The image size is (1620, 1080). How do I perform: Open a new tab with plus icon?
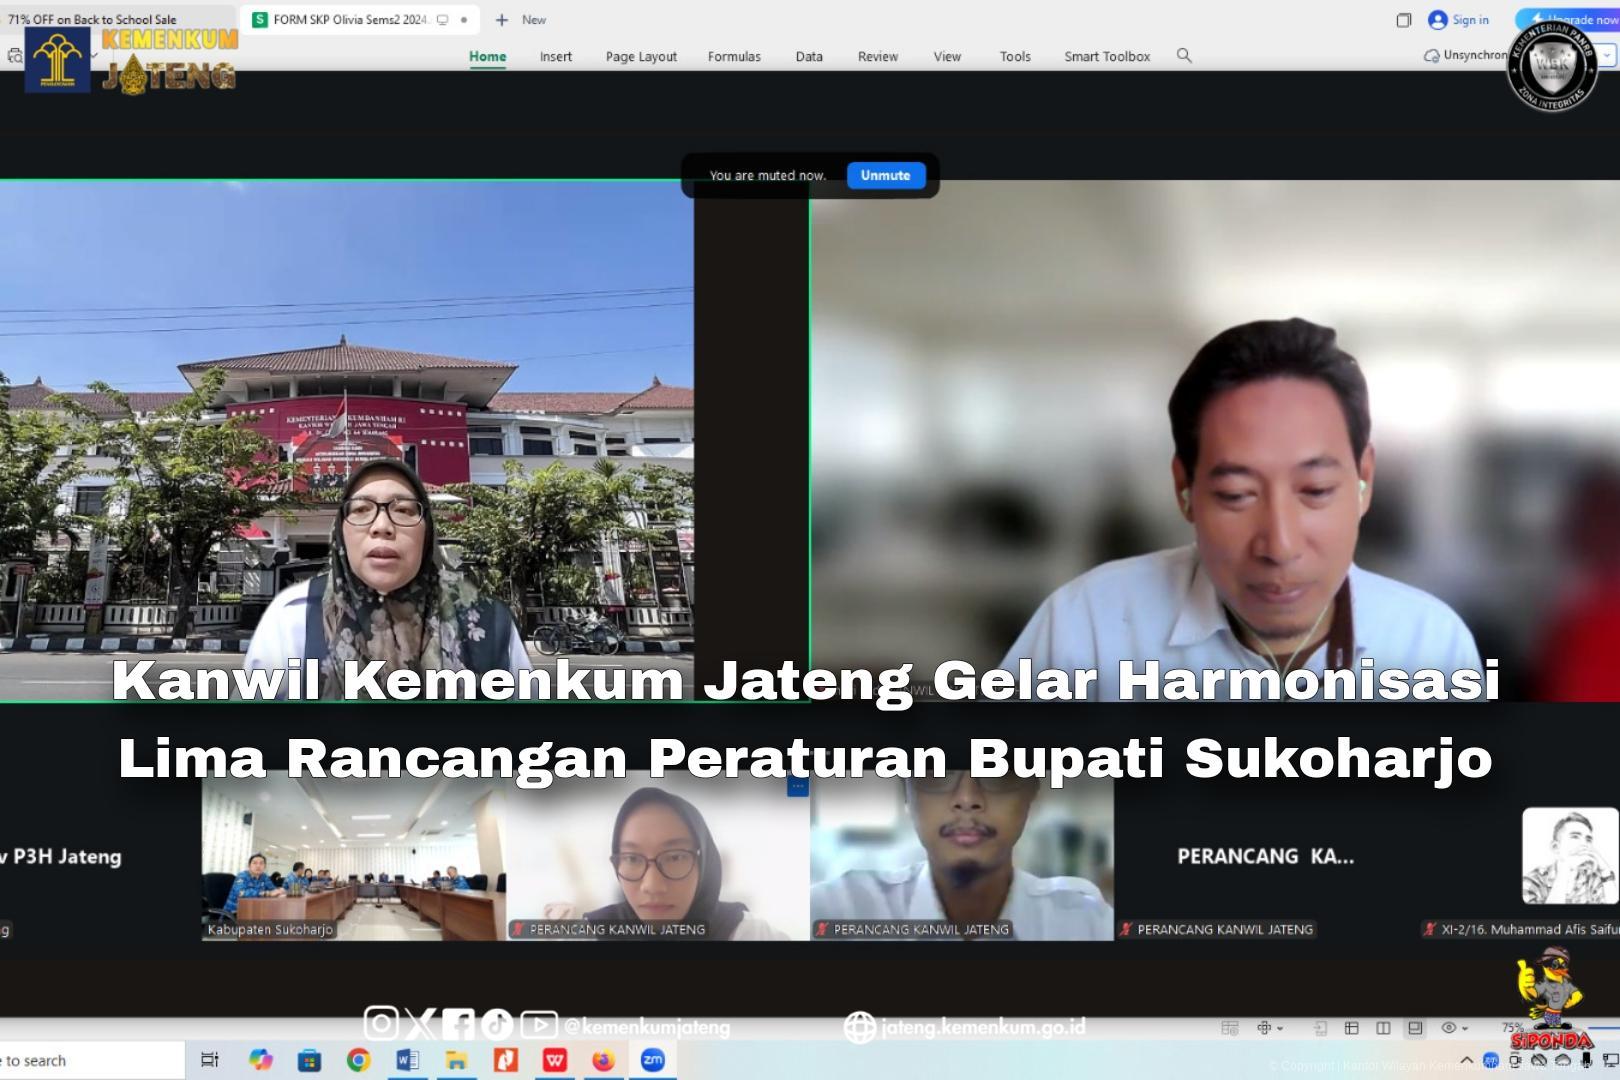pos(502,20)
